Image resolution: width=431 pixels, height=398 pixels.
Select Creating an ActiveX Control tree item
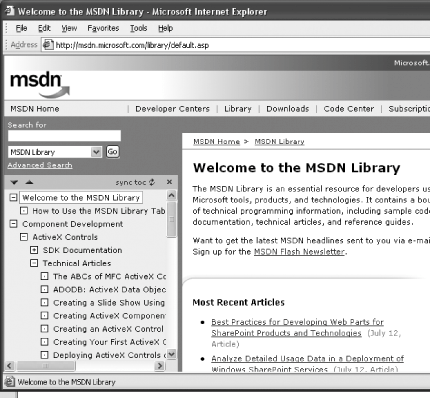[108, 329]
